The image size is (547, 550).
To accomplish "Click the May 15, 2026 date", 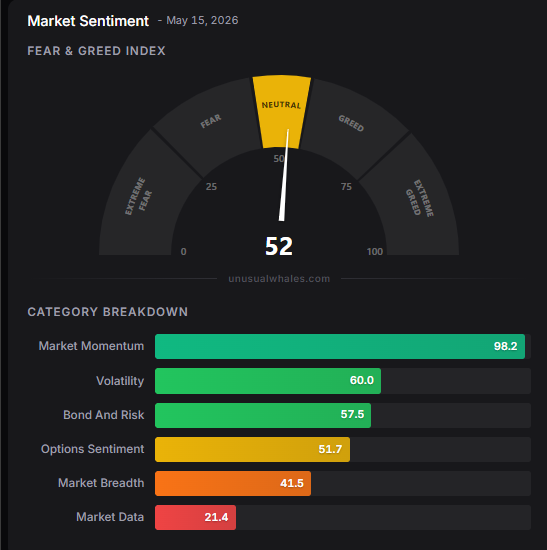I will pyautogui.click(x=202, y=20).
